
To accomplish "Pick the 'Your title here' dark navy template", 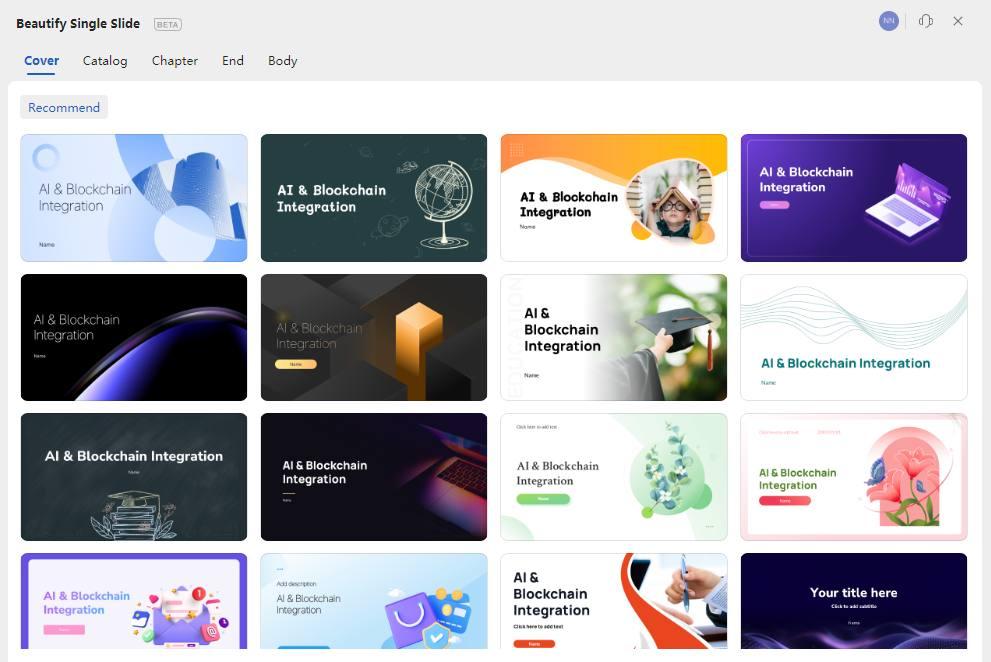I will (854, 601).
